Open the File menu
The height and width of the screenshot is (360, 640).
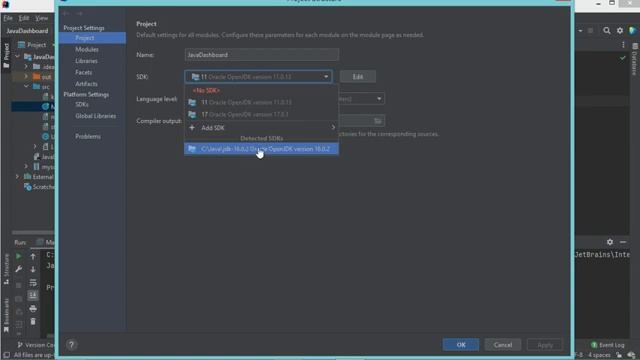coord(8,18)
